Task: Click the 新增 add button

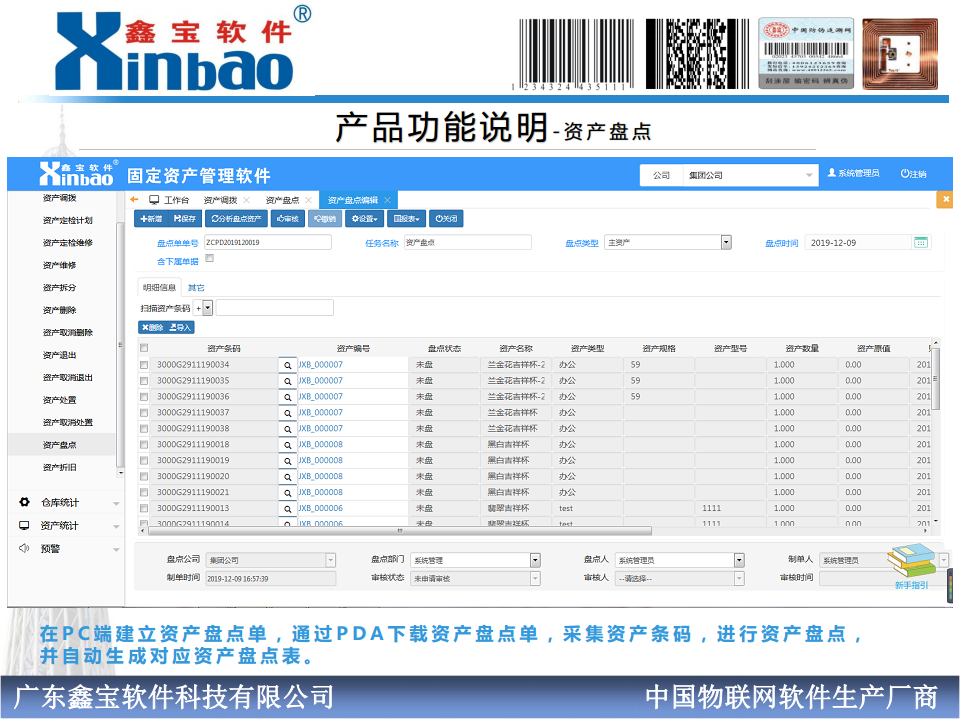Action: pos(151,219)
